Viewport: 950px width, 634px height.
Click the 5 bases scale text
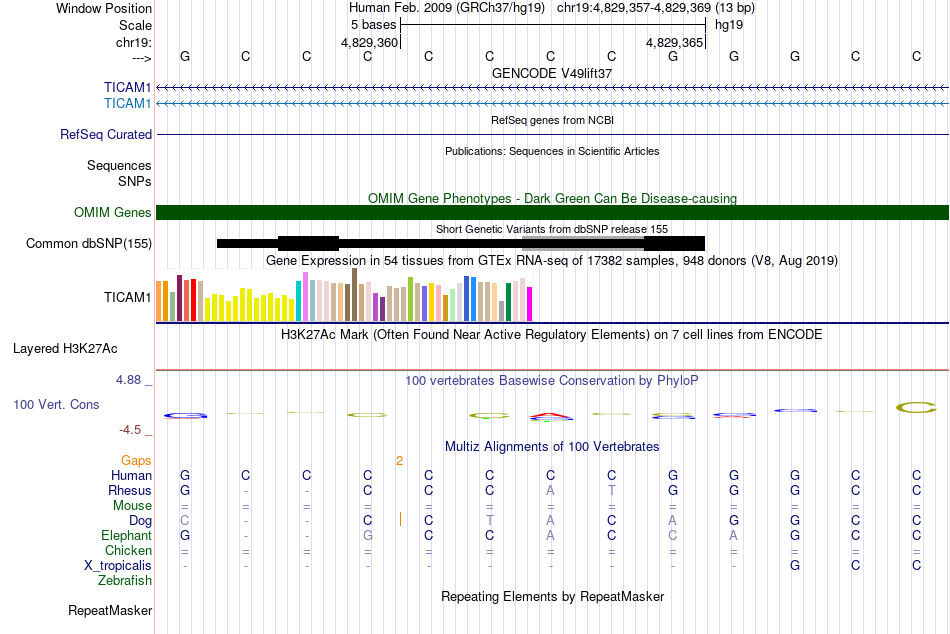coord(373,25)
